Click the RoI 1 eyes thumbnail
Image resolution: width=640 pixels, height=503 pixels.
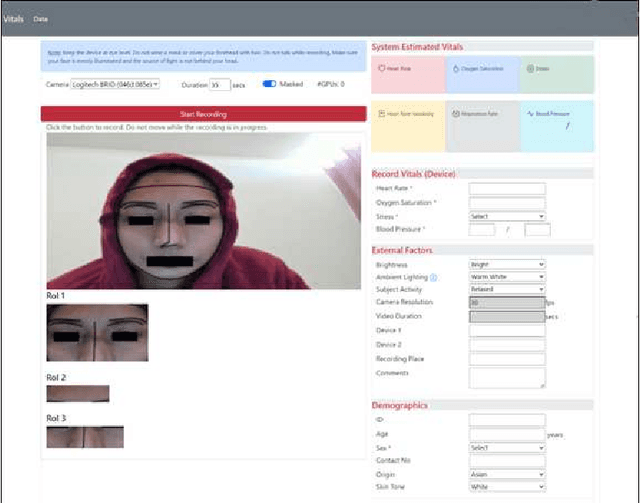click(96, 333)
